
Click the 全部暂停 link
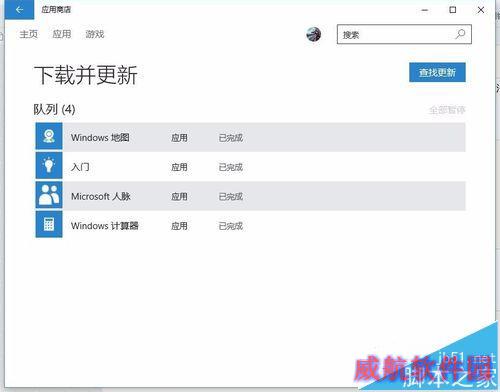tap(447, 110)
